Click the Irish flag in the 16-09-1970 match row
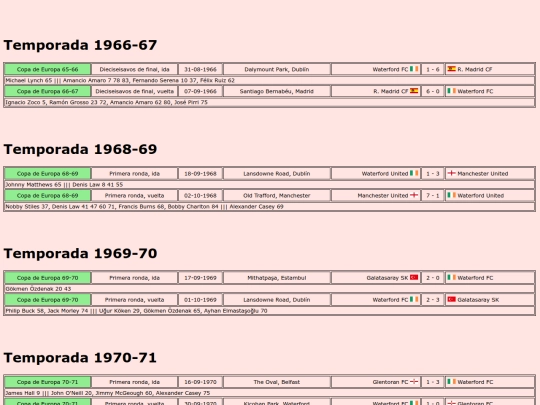 pos(451,382)
